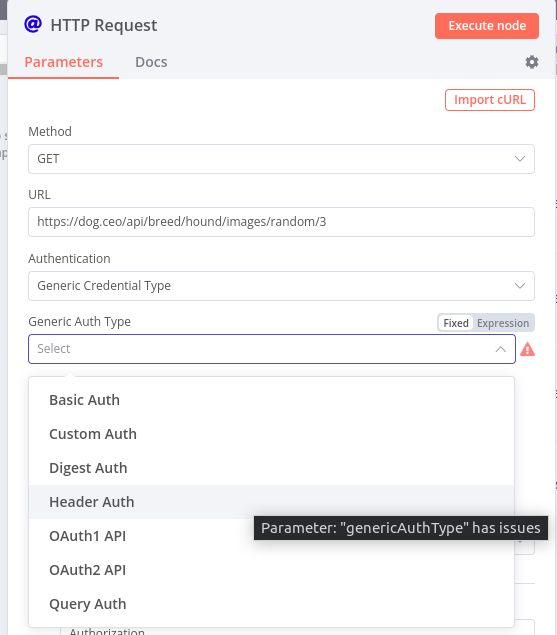Click the red warning triangle icon
557x635 pixels.
[x=527, y=349]
